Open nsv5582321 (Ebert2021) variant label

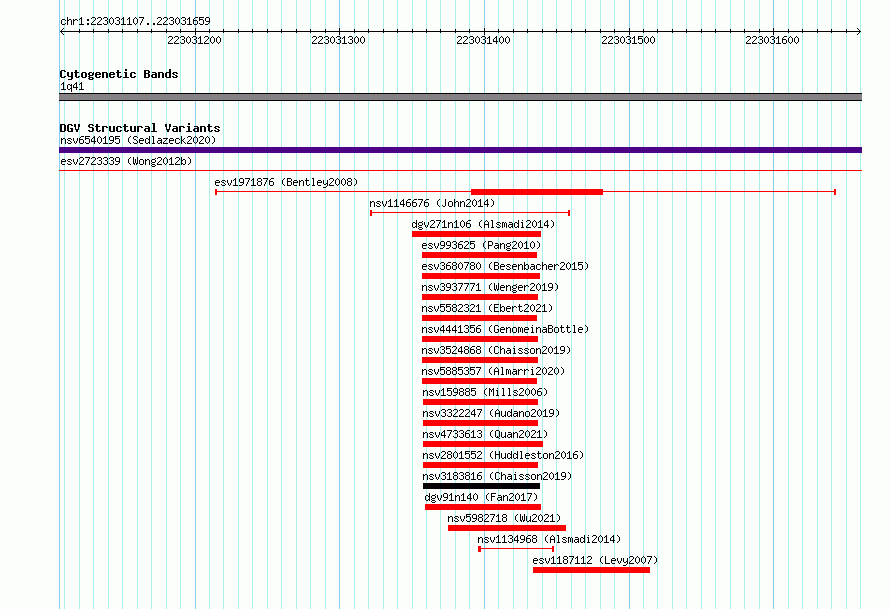[487, 308]
